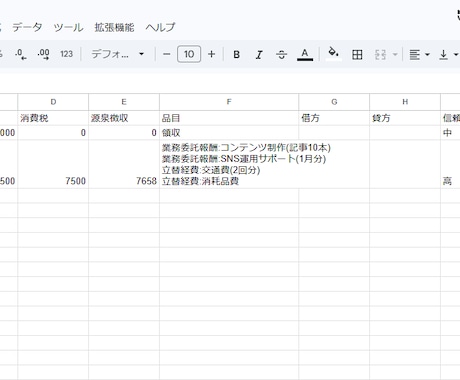Select column D header
Screen dimensions: 460x380
click(x=53, y=102)
